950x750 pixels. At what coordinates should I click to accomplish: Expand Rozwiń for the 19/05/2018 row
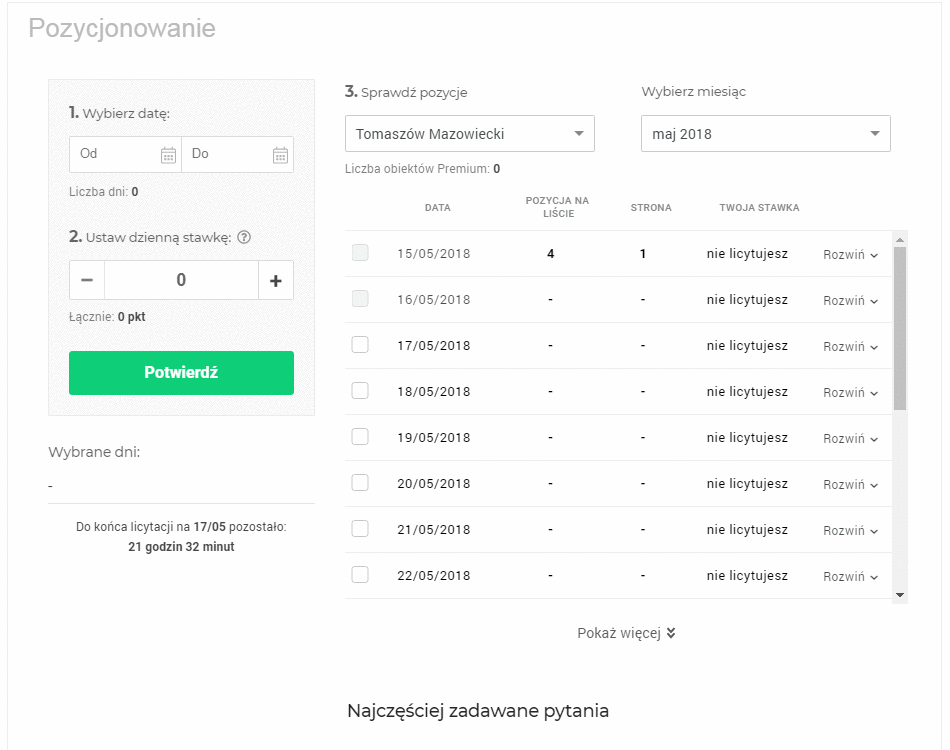(x=851, y=439)
